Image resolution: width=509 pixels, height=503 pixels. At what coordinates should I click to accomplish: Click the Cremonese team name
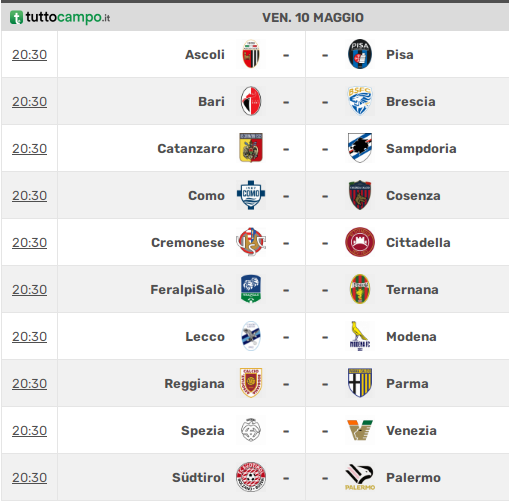point(188,243)
